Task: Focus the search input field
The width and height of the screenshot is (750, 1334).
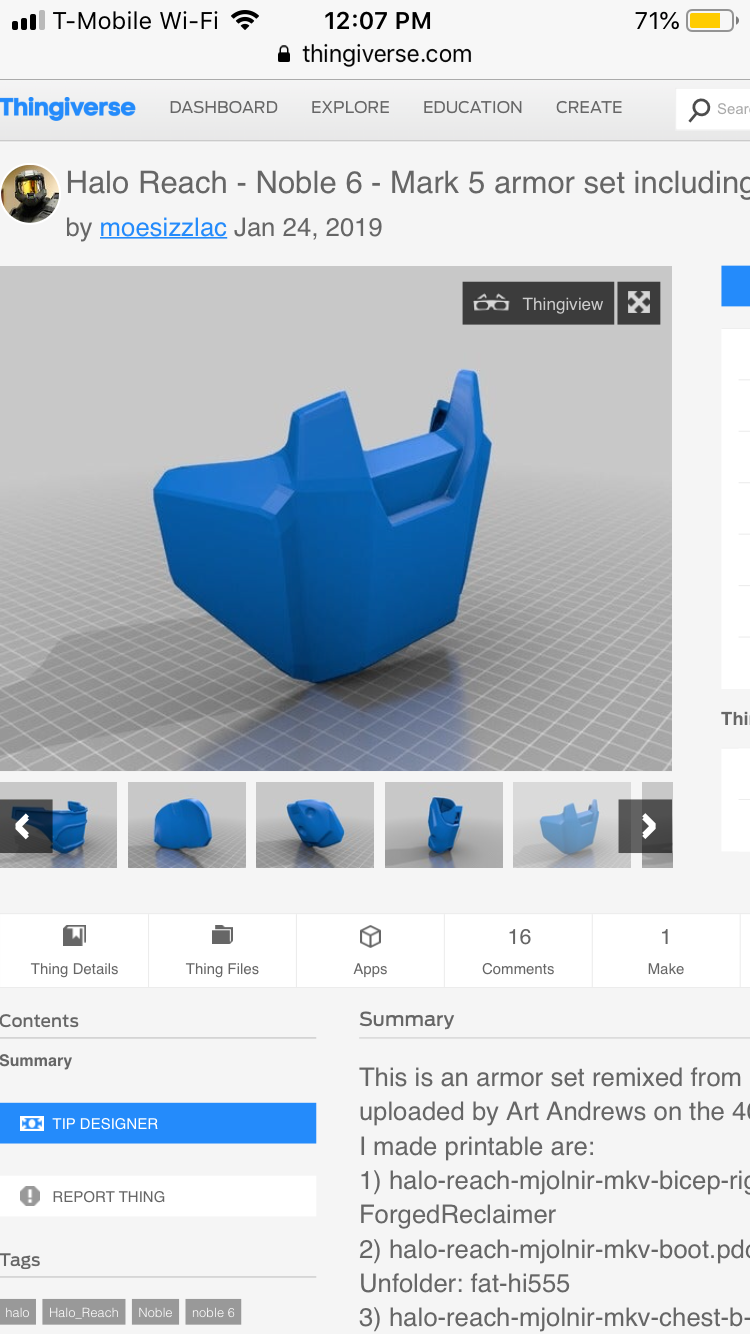Action: click(x=714, y=109)
